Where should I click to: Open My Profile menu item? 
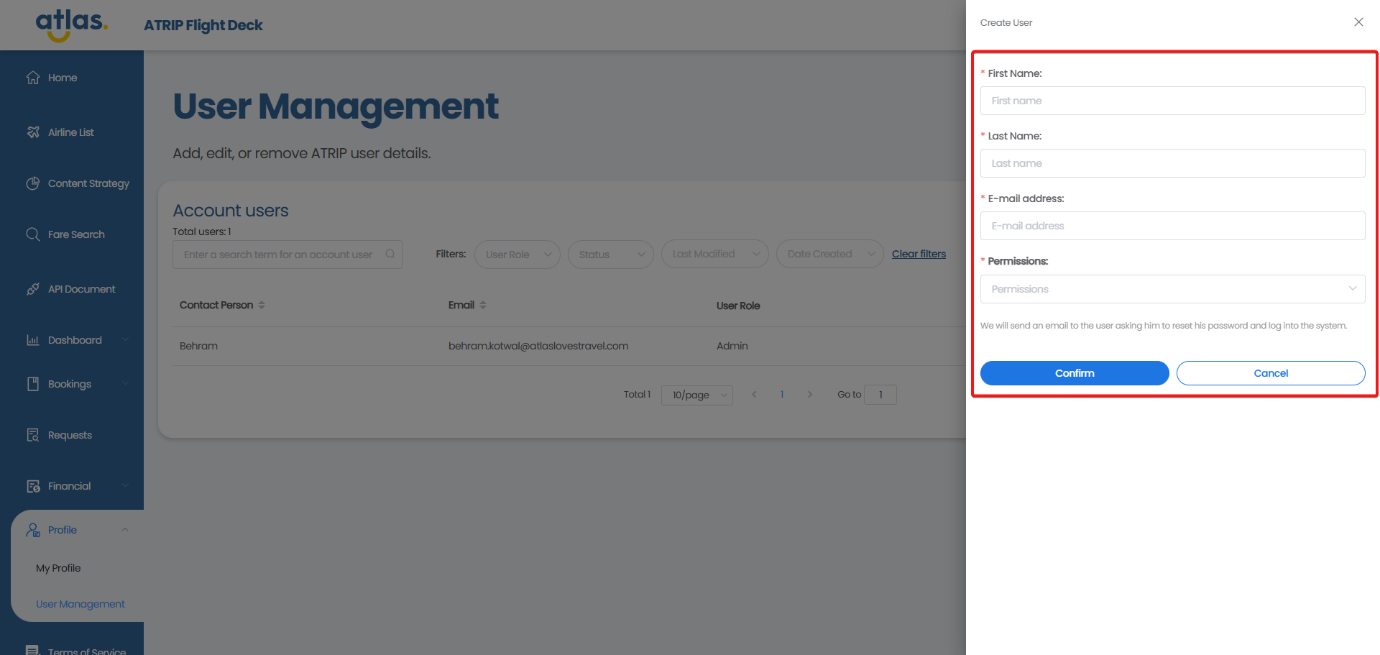[58, 568]
